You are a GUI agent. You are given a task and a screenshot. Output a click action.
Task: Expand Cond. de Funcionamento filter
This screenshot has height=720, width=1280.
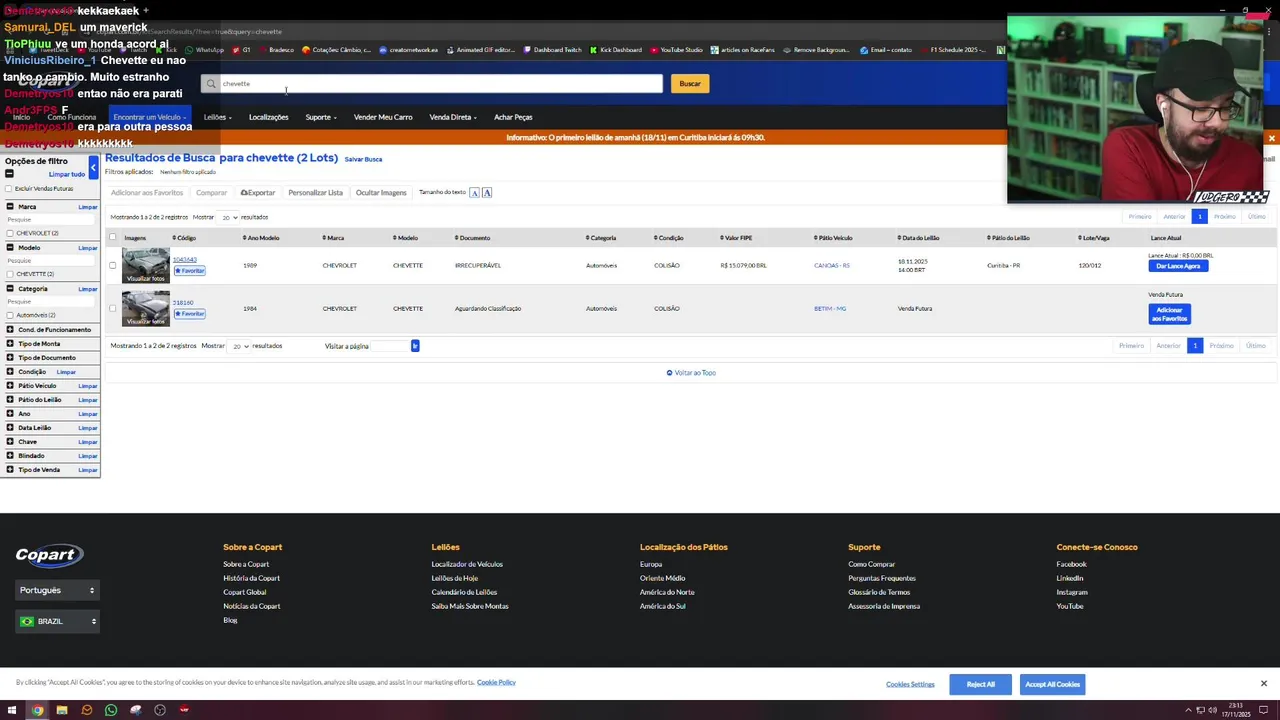(10, 330)
